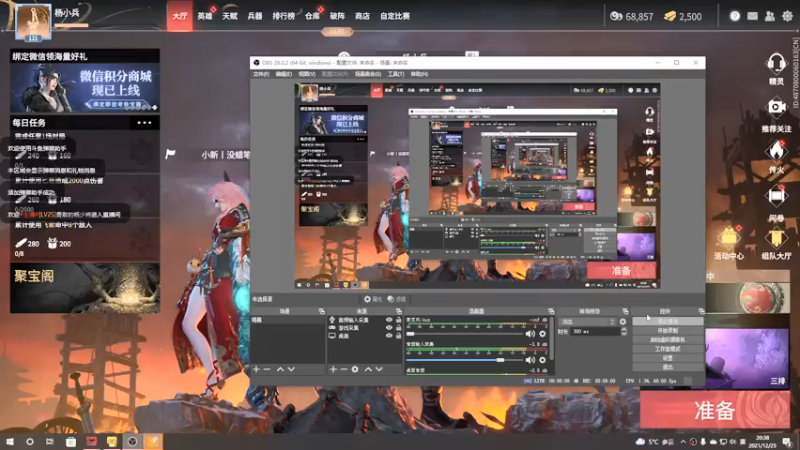Adjust 麦克风/Aux volume slider in mixer
The image size is (800, 450).
pos(465,334)
